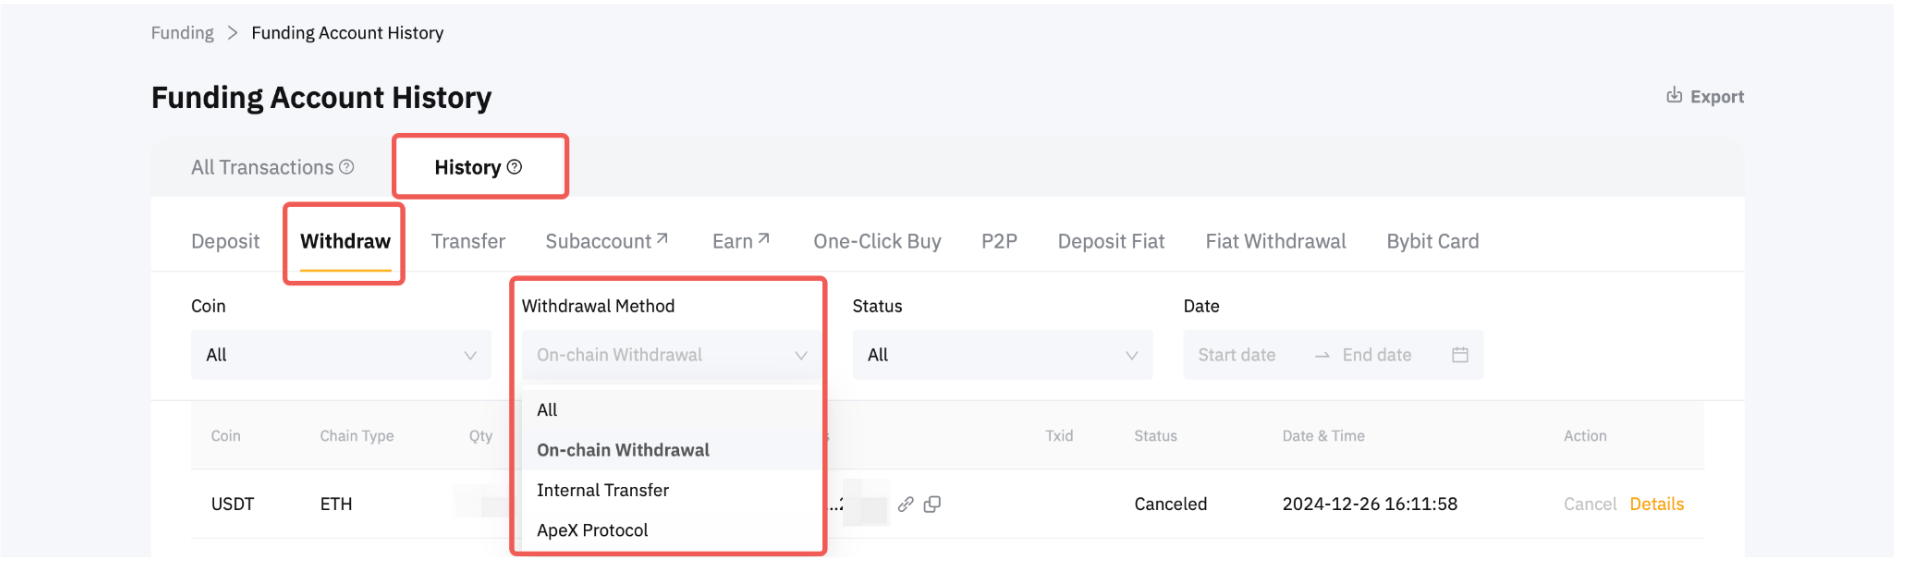Click the transaction link chain icon
This screenshot has width=1912, height=566.
coord(905,504)
